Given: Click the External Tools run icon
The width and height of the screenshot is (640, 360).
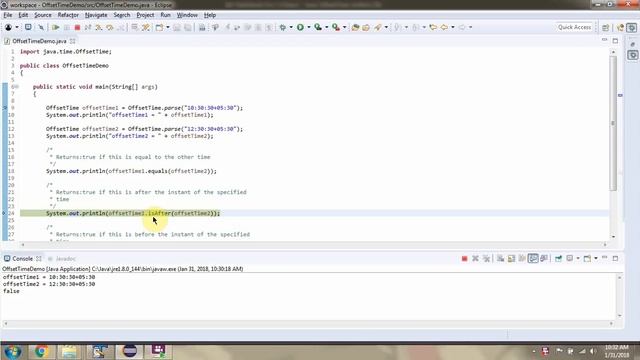Looking at the screenshot, I should [336, 27].
